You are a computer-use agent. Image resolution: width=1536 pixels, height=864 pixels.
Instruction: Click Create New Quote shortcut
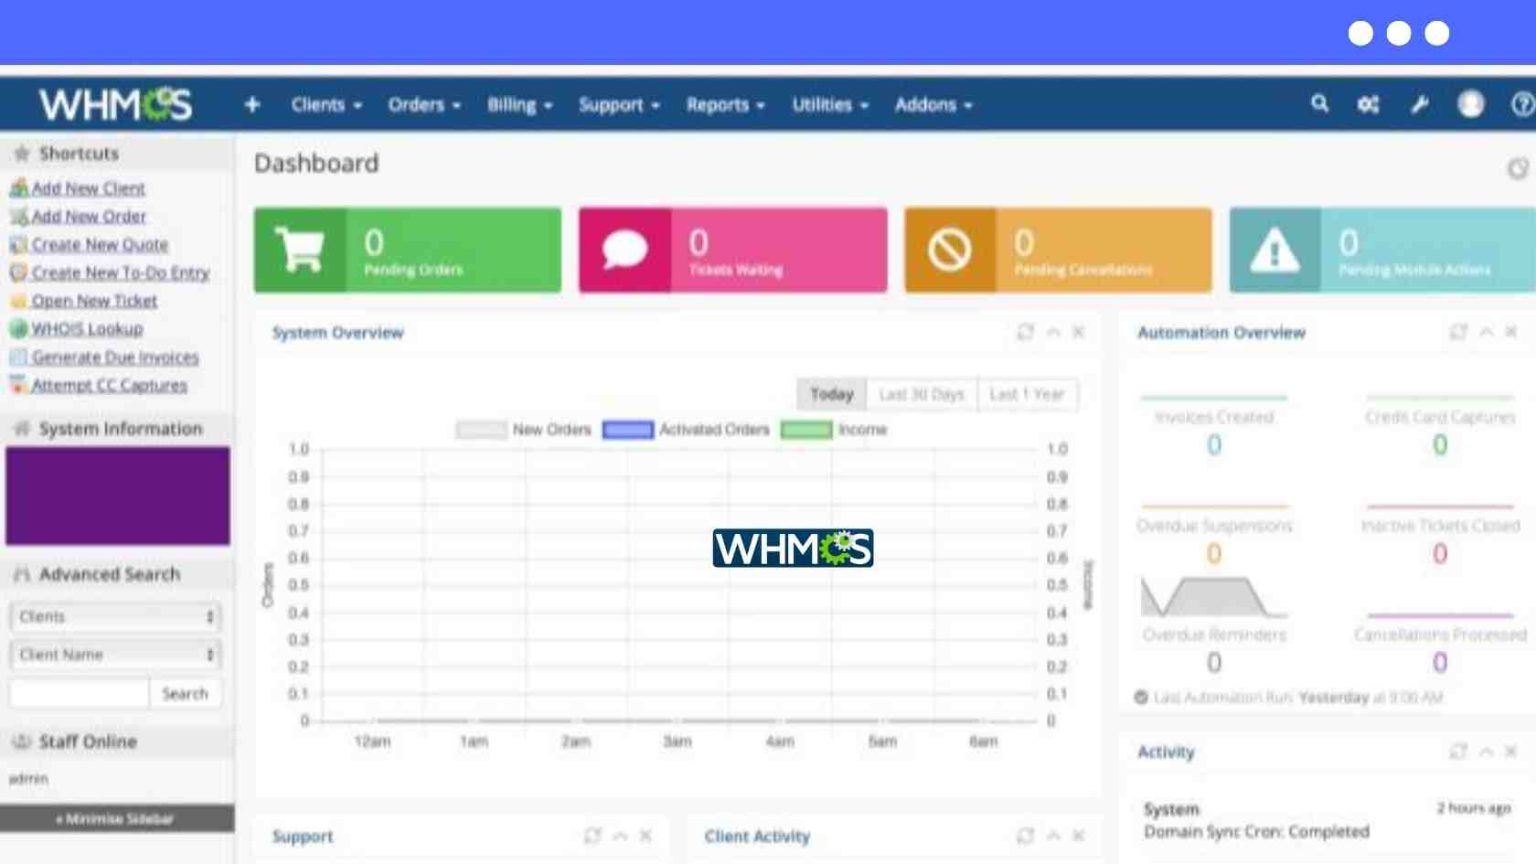coord(99,244)
